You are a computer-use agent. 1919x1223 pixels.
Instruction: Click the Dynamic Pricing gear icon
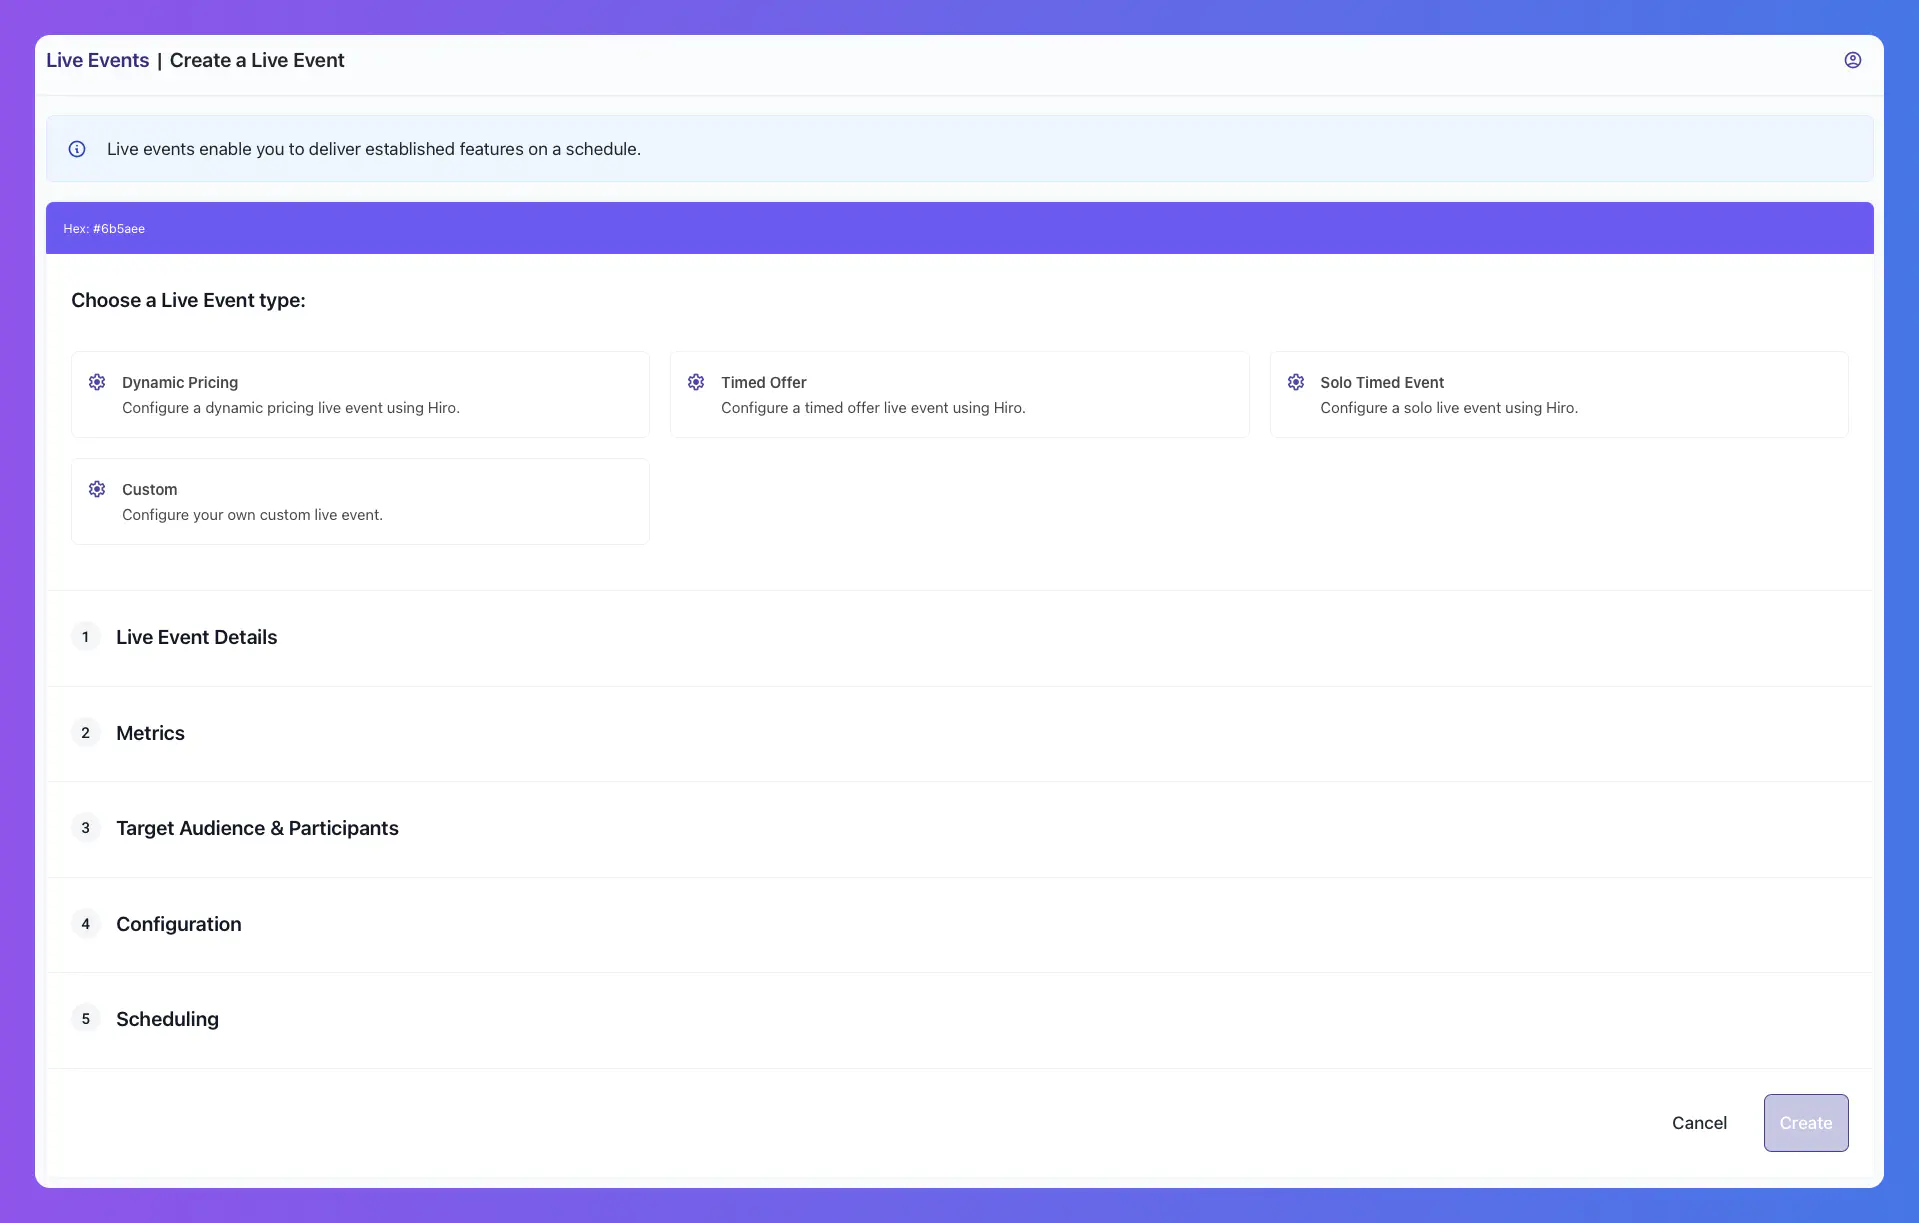tap(97, 382)
